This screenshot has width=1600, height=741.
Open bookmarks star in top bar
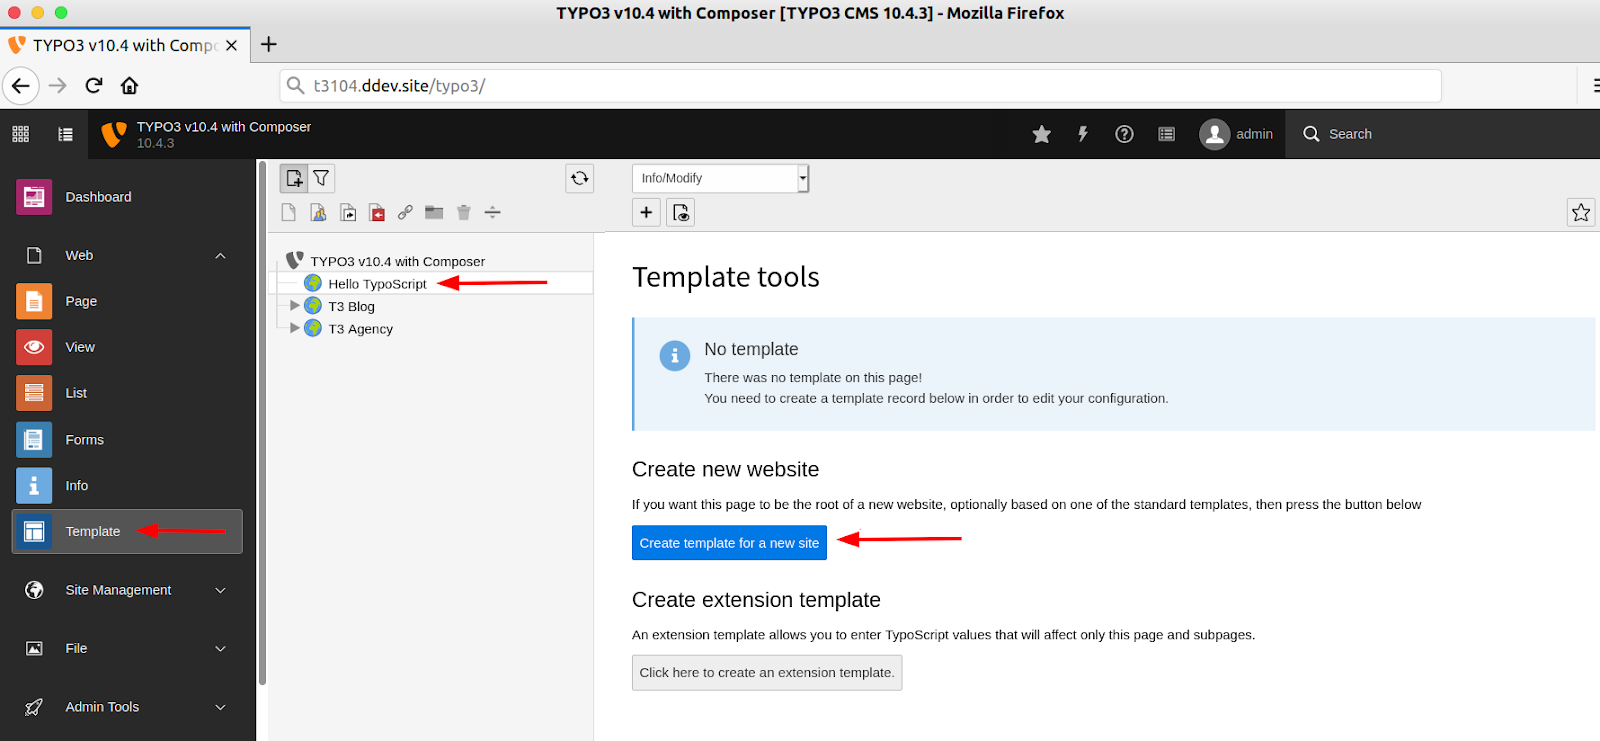tap(1042, 134)
